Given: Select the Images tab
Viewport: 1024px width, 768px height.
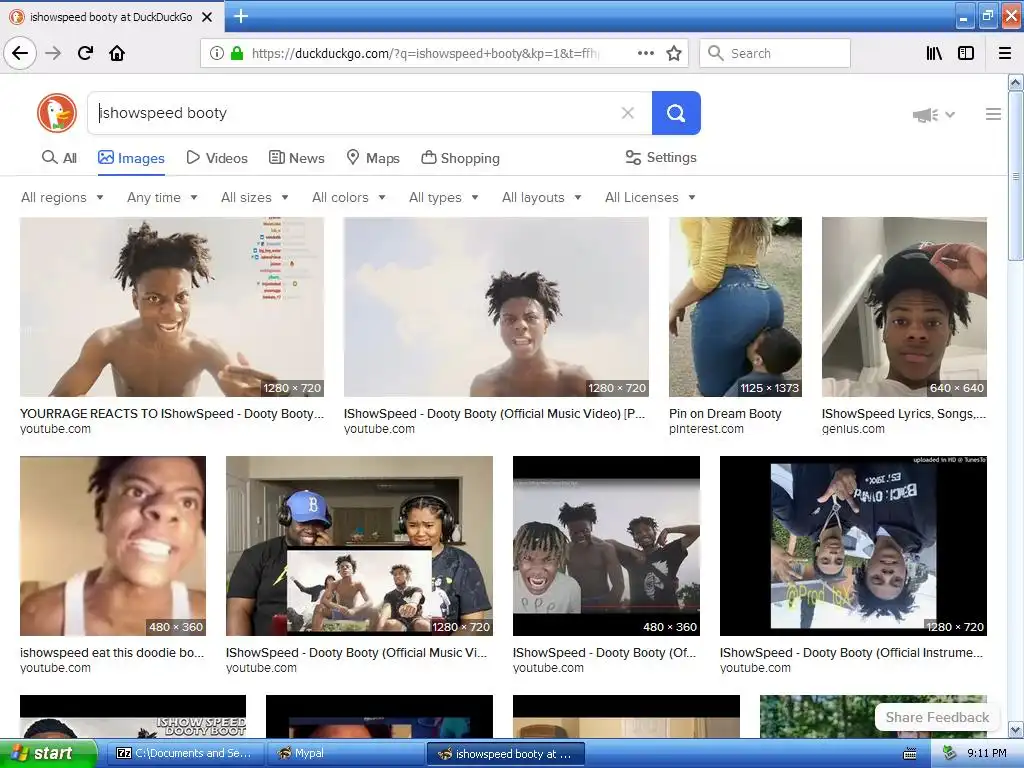Looking at the screenshot, I should pos(131,158).
